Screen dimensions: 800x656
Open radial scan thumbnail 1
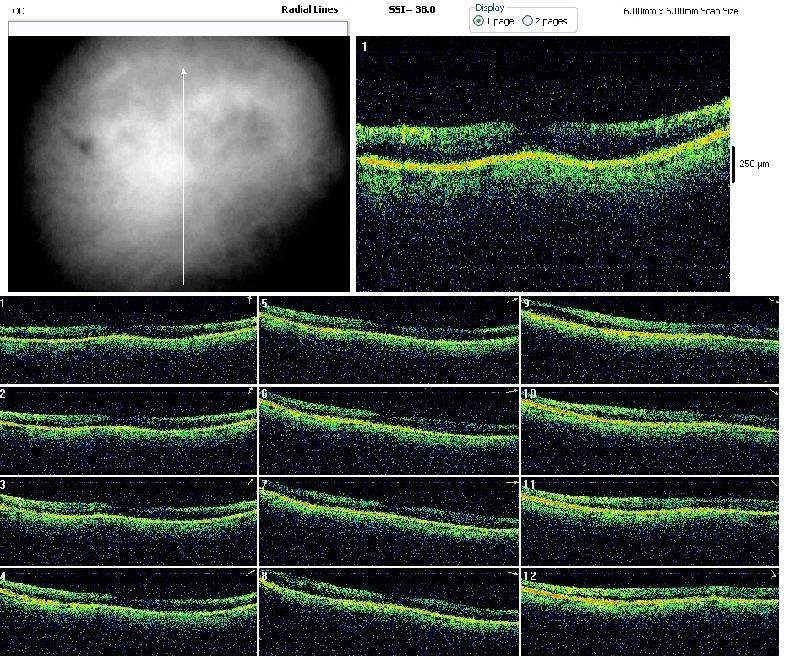pos(129,340)
